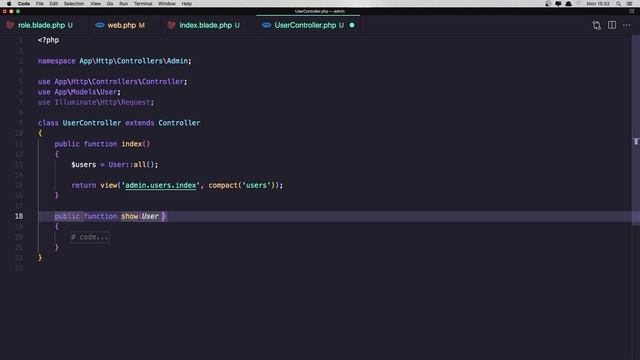Place cursor on namespace App\Http\Controllers\Admin line

coord(115,61)
